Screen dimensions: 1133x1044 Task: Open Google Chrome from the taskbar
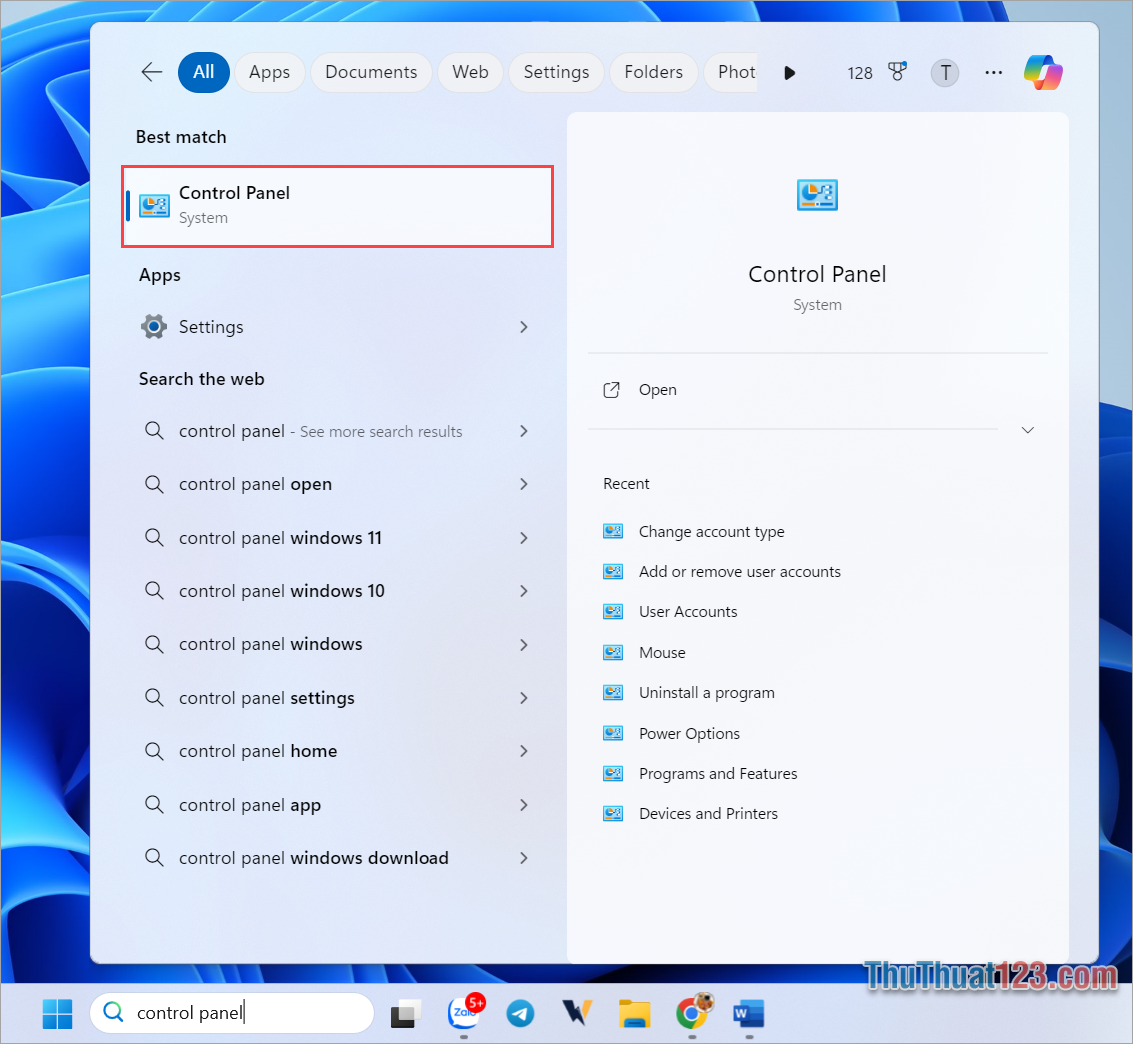pyautogui.click(x=693, y=1012)
